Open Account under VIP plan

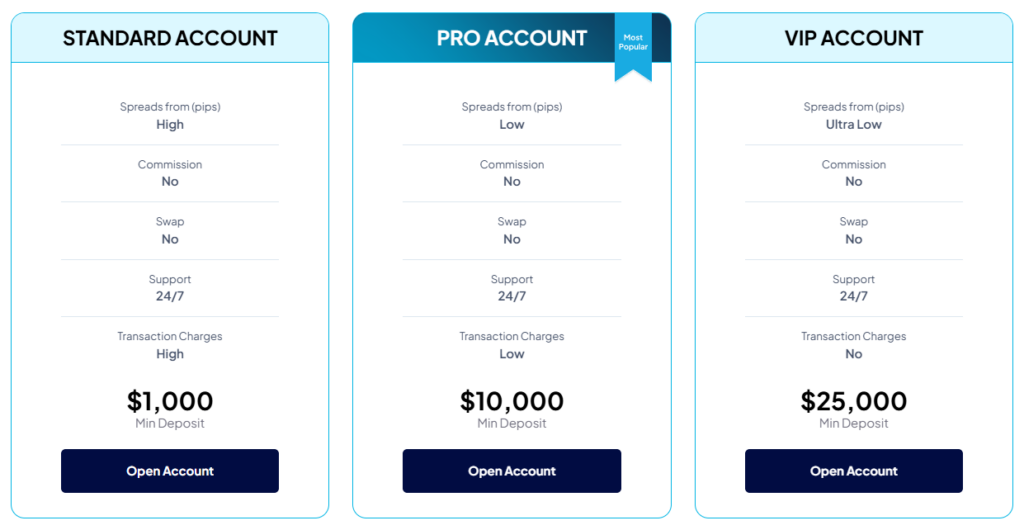(x=854, y=471)
